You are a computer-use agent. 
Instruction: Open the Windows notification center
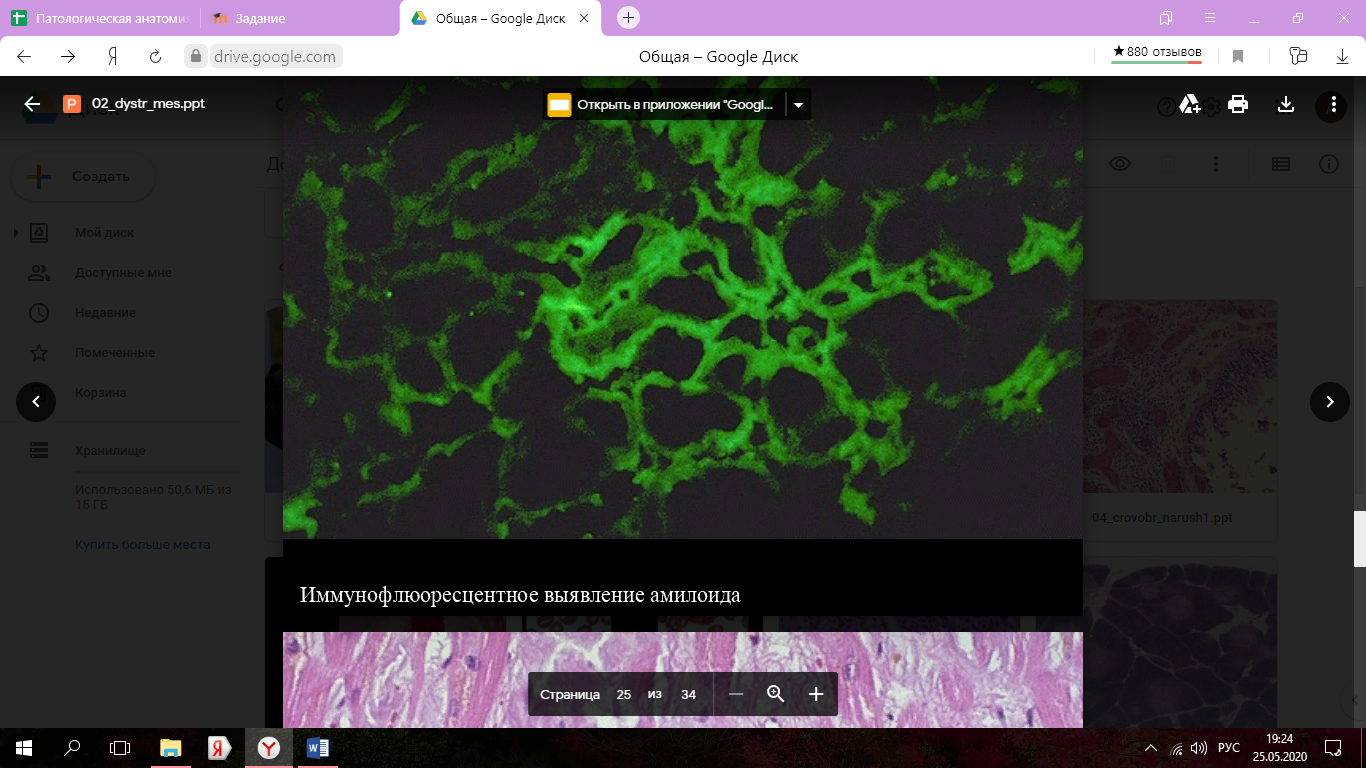point(1332,748)
